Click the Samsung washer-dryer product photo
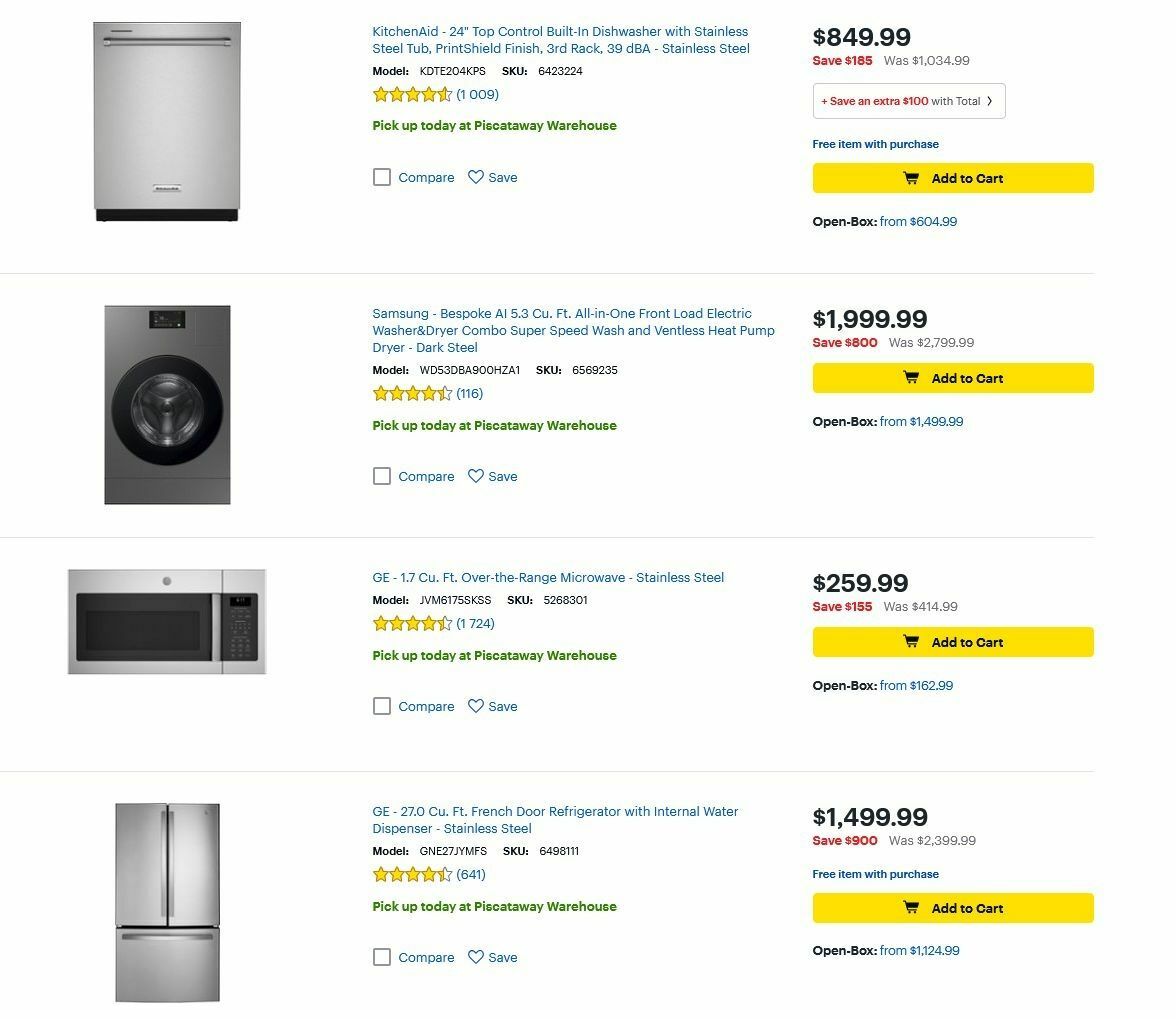This screenshot has height=1019, width=1176. pyautogui.click(x=167, y=405)
